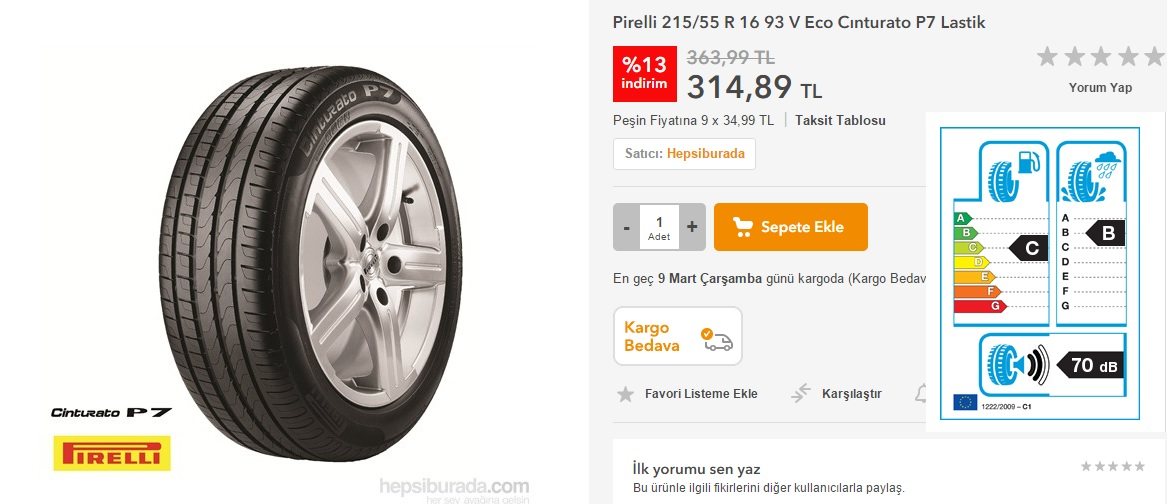The image size is (1171, 504).
Task: Click the yellow Pirelli logo
Action: point(112,454)
